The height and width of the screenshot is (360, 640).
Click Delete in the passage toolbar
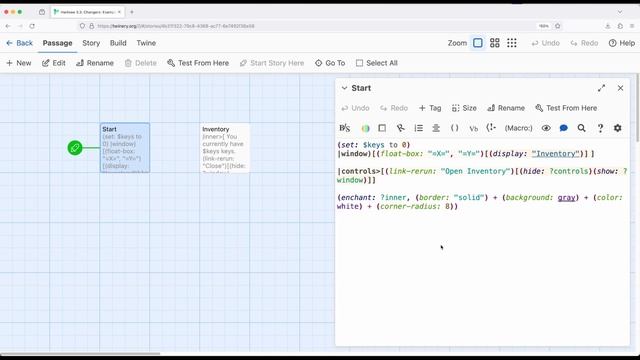[140, 63]
